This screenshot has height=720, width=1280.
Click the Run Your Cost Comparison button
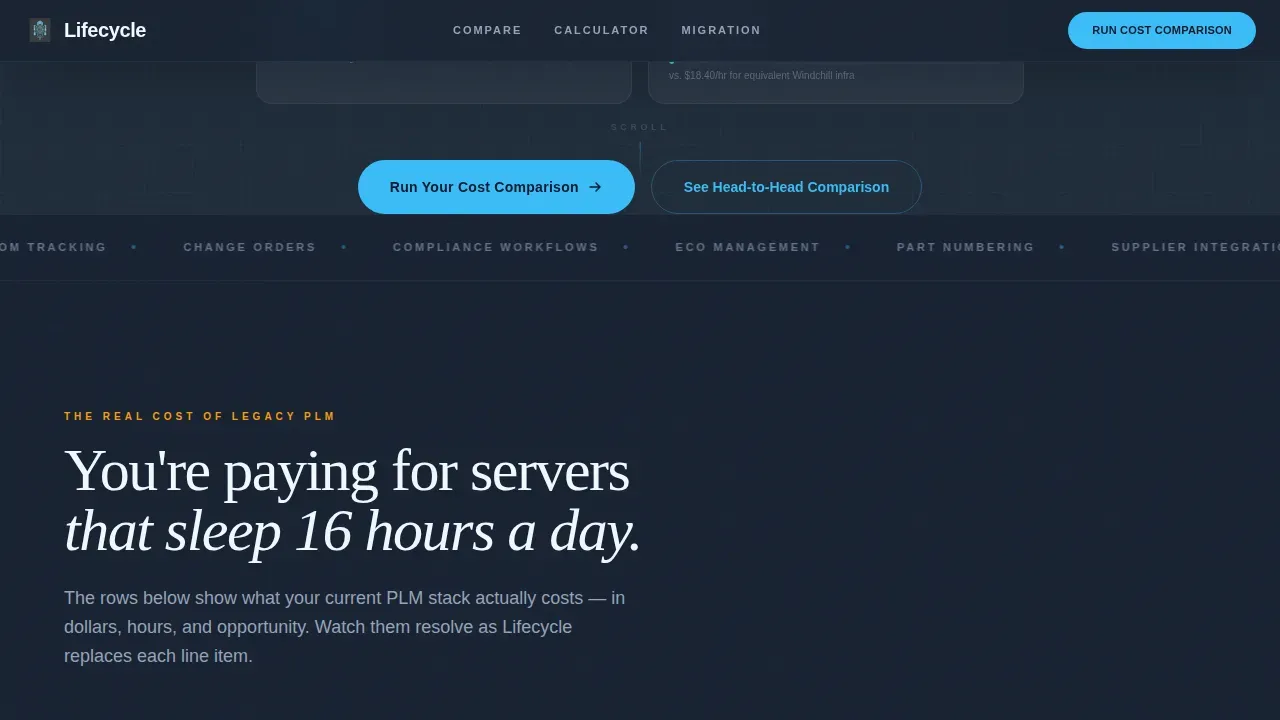pyautogui.click(x=496, y=187)
